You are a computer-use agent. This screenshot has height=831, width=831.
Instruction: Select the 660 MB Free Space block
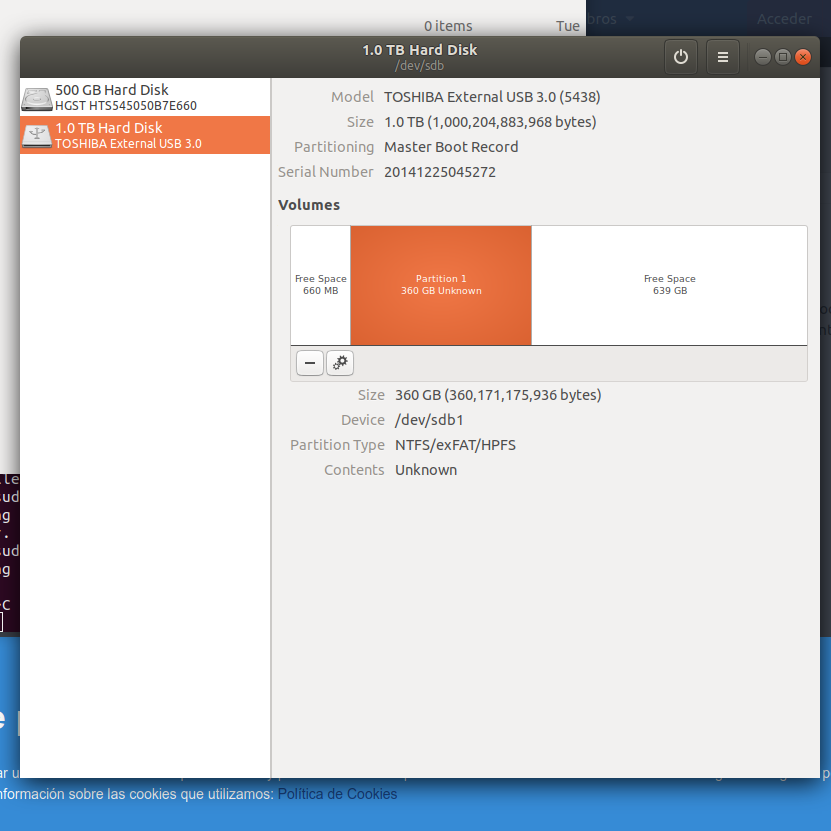coord(320,285)
